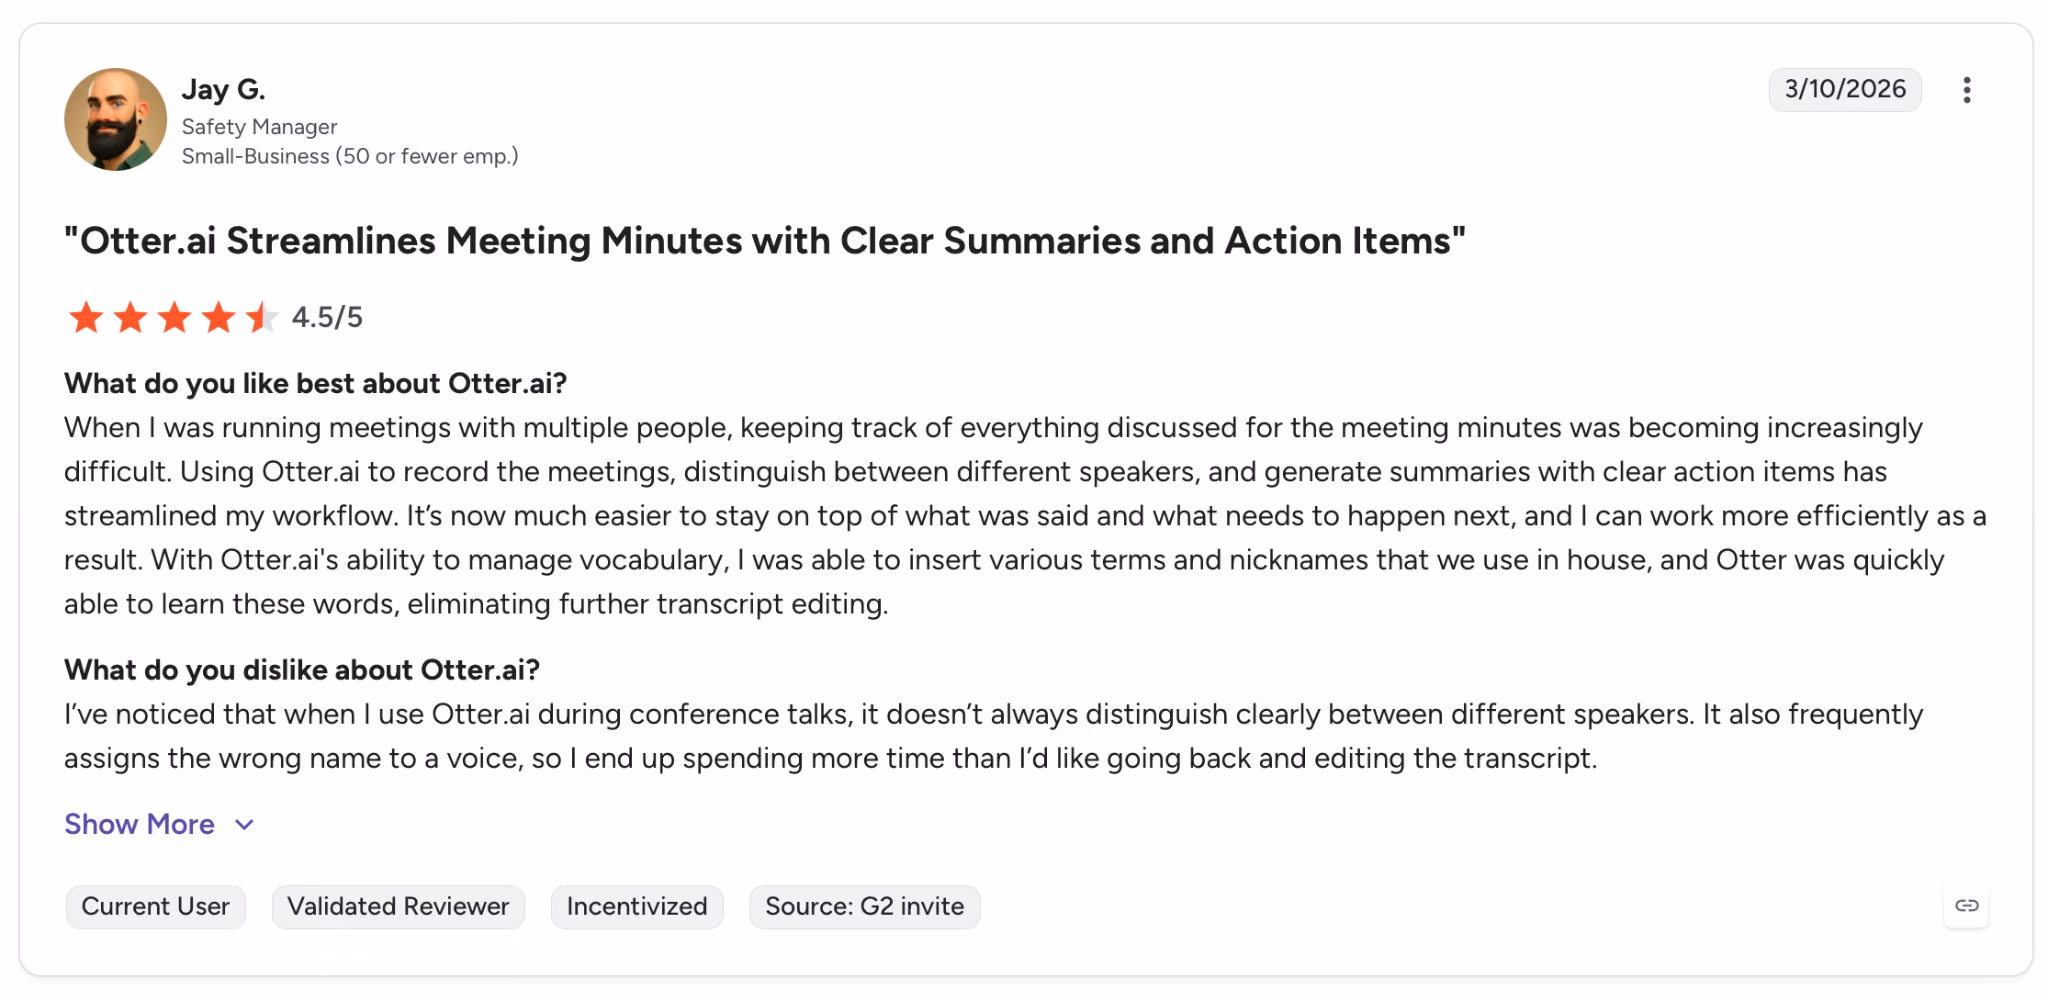Click Jay G.'s profile avatar
The width and height of the screenshot is (2048, 994).
click(x=115, y=119)
